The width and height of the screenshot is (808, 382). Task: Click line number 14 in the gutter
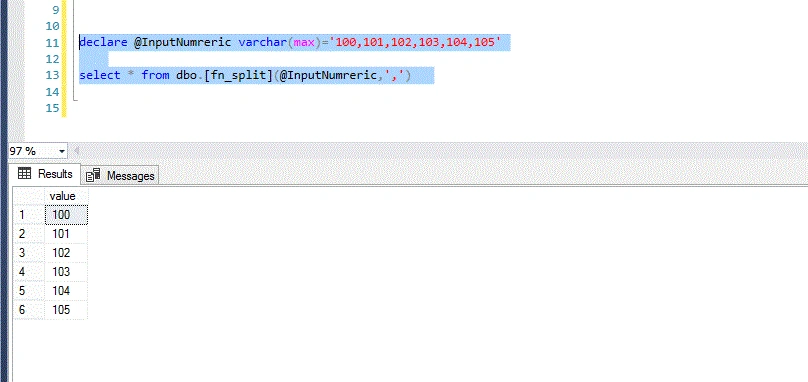pos(53,92)
